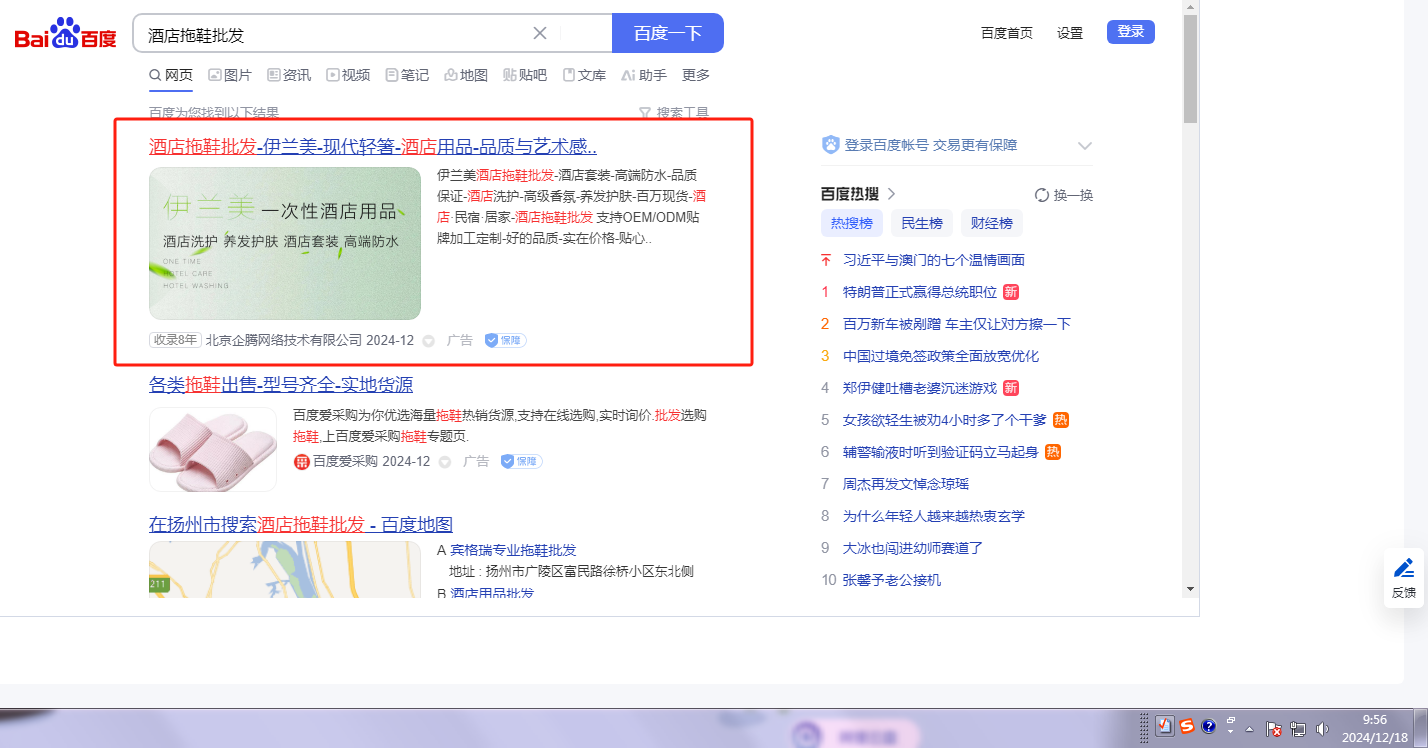Show hidden tray icons arrow
1428x748 pixels.
click(x=1249, y=728)
